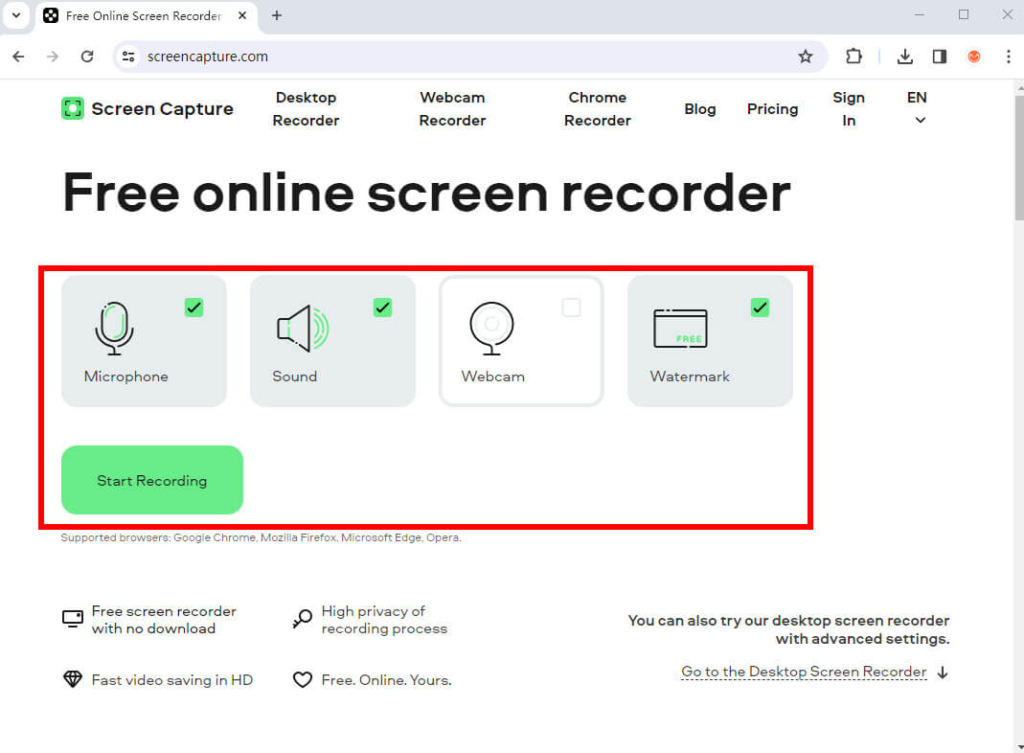Open the site information view in the address bar
Screen dimensions: 1024x753
point(129,57)
